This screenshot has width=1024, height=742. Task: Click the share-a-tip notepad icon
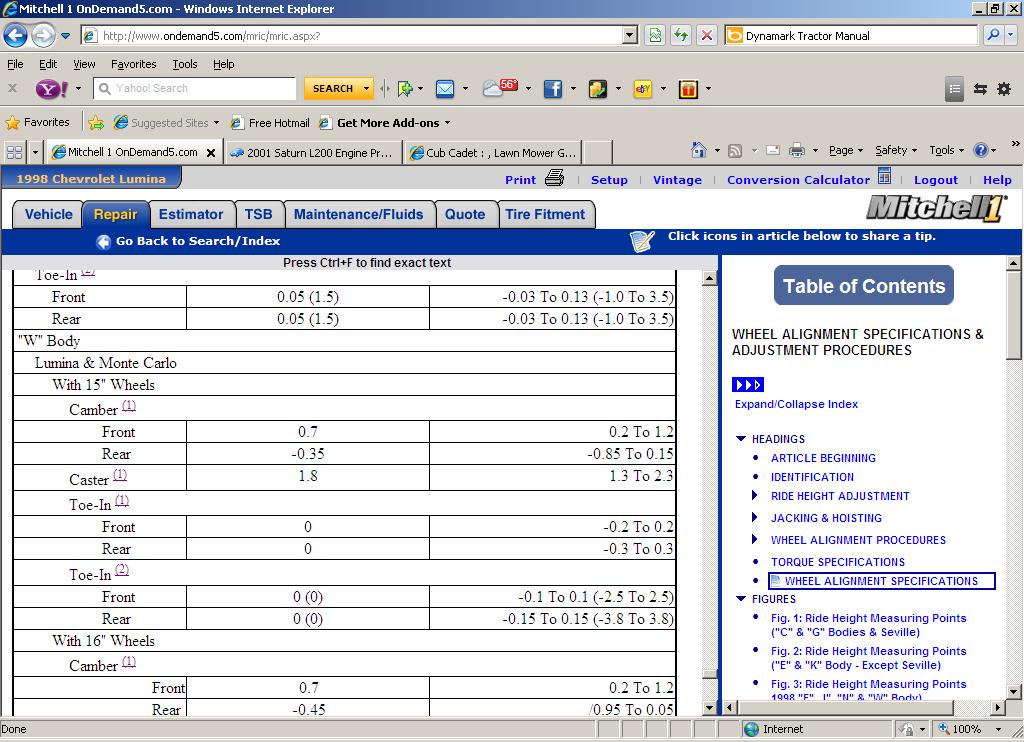coord(642,241)
